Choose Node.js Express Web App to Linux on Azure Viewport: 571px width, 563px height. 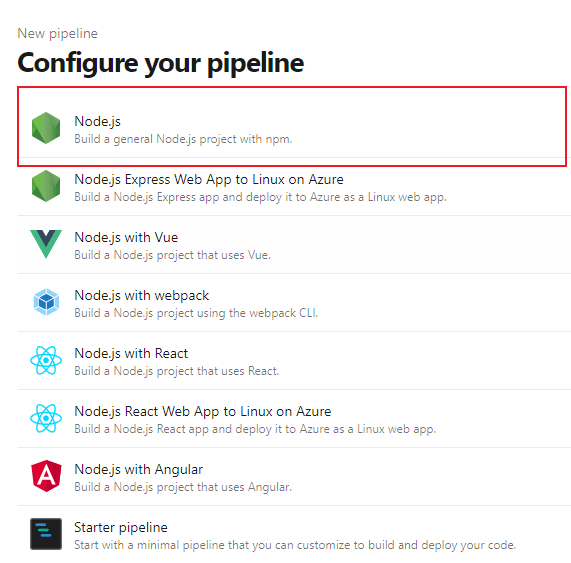[209, 179]
